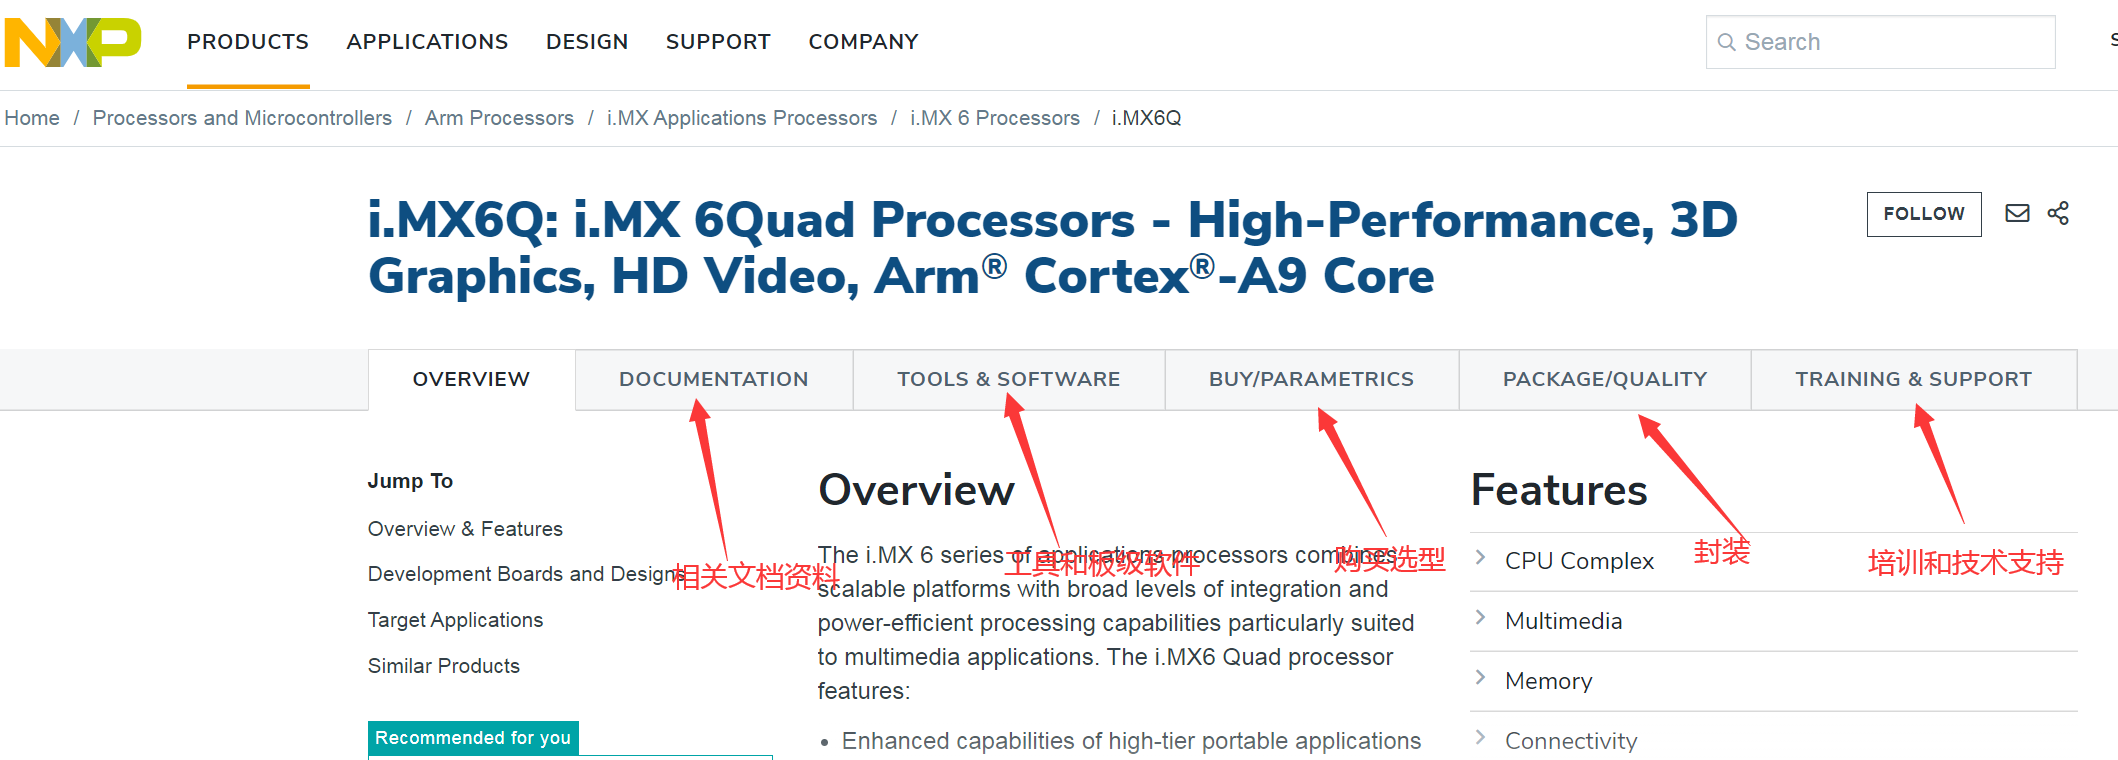The height and width of the screenshot is (760, 2118).
Task: Click the Features section heading
Action: pos(1559,491)
